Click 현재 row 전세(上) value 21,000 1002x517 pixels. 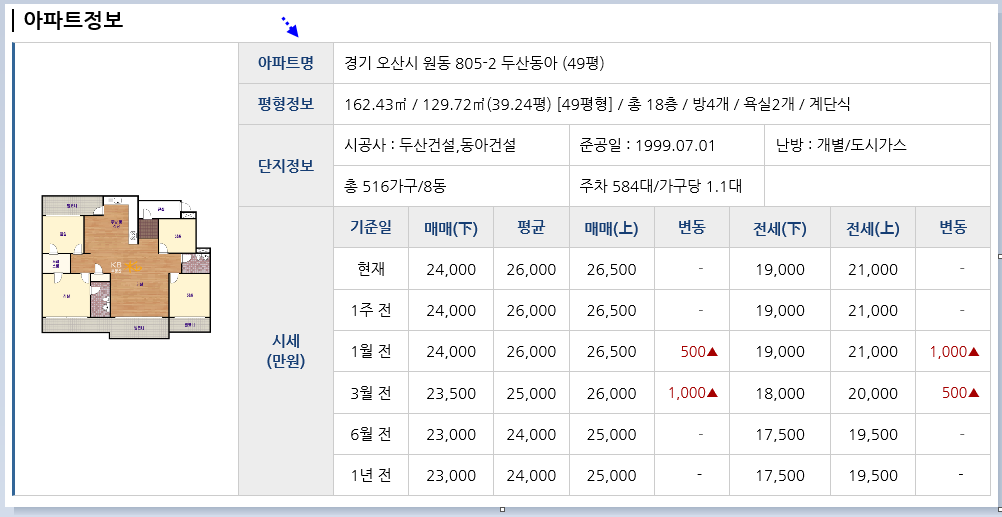(x=873, y=270)
